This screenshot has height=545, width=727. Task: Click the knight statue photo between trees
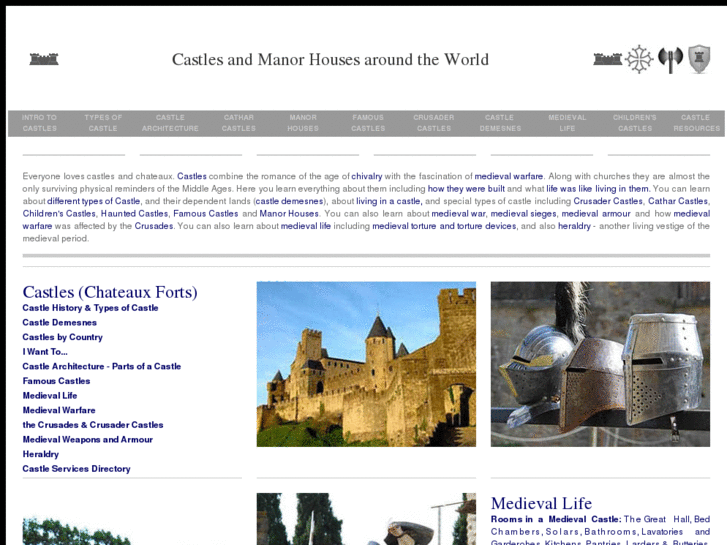tap(366, 519)
